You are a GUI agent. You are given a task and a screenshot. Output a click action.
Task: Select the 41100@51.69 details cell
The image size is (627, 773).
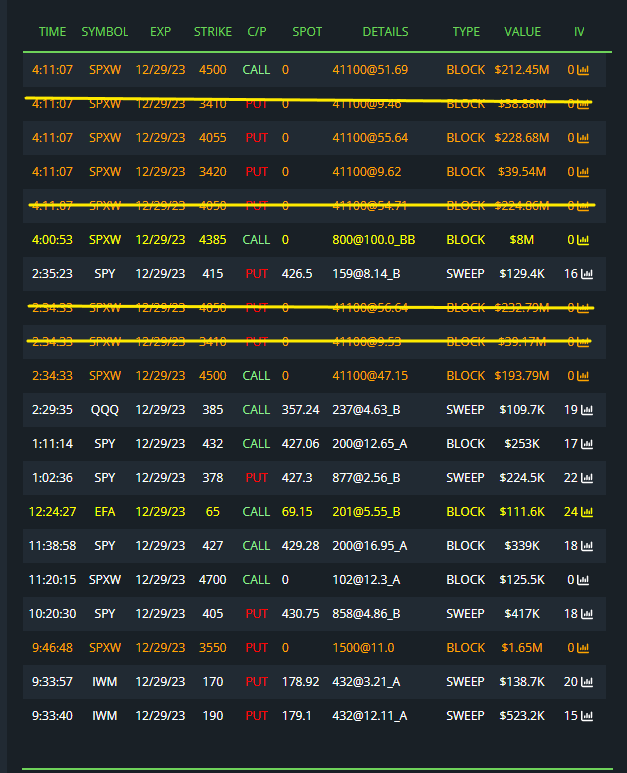click(370, 70)
